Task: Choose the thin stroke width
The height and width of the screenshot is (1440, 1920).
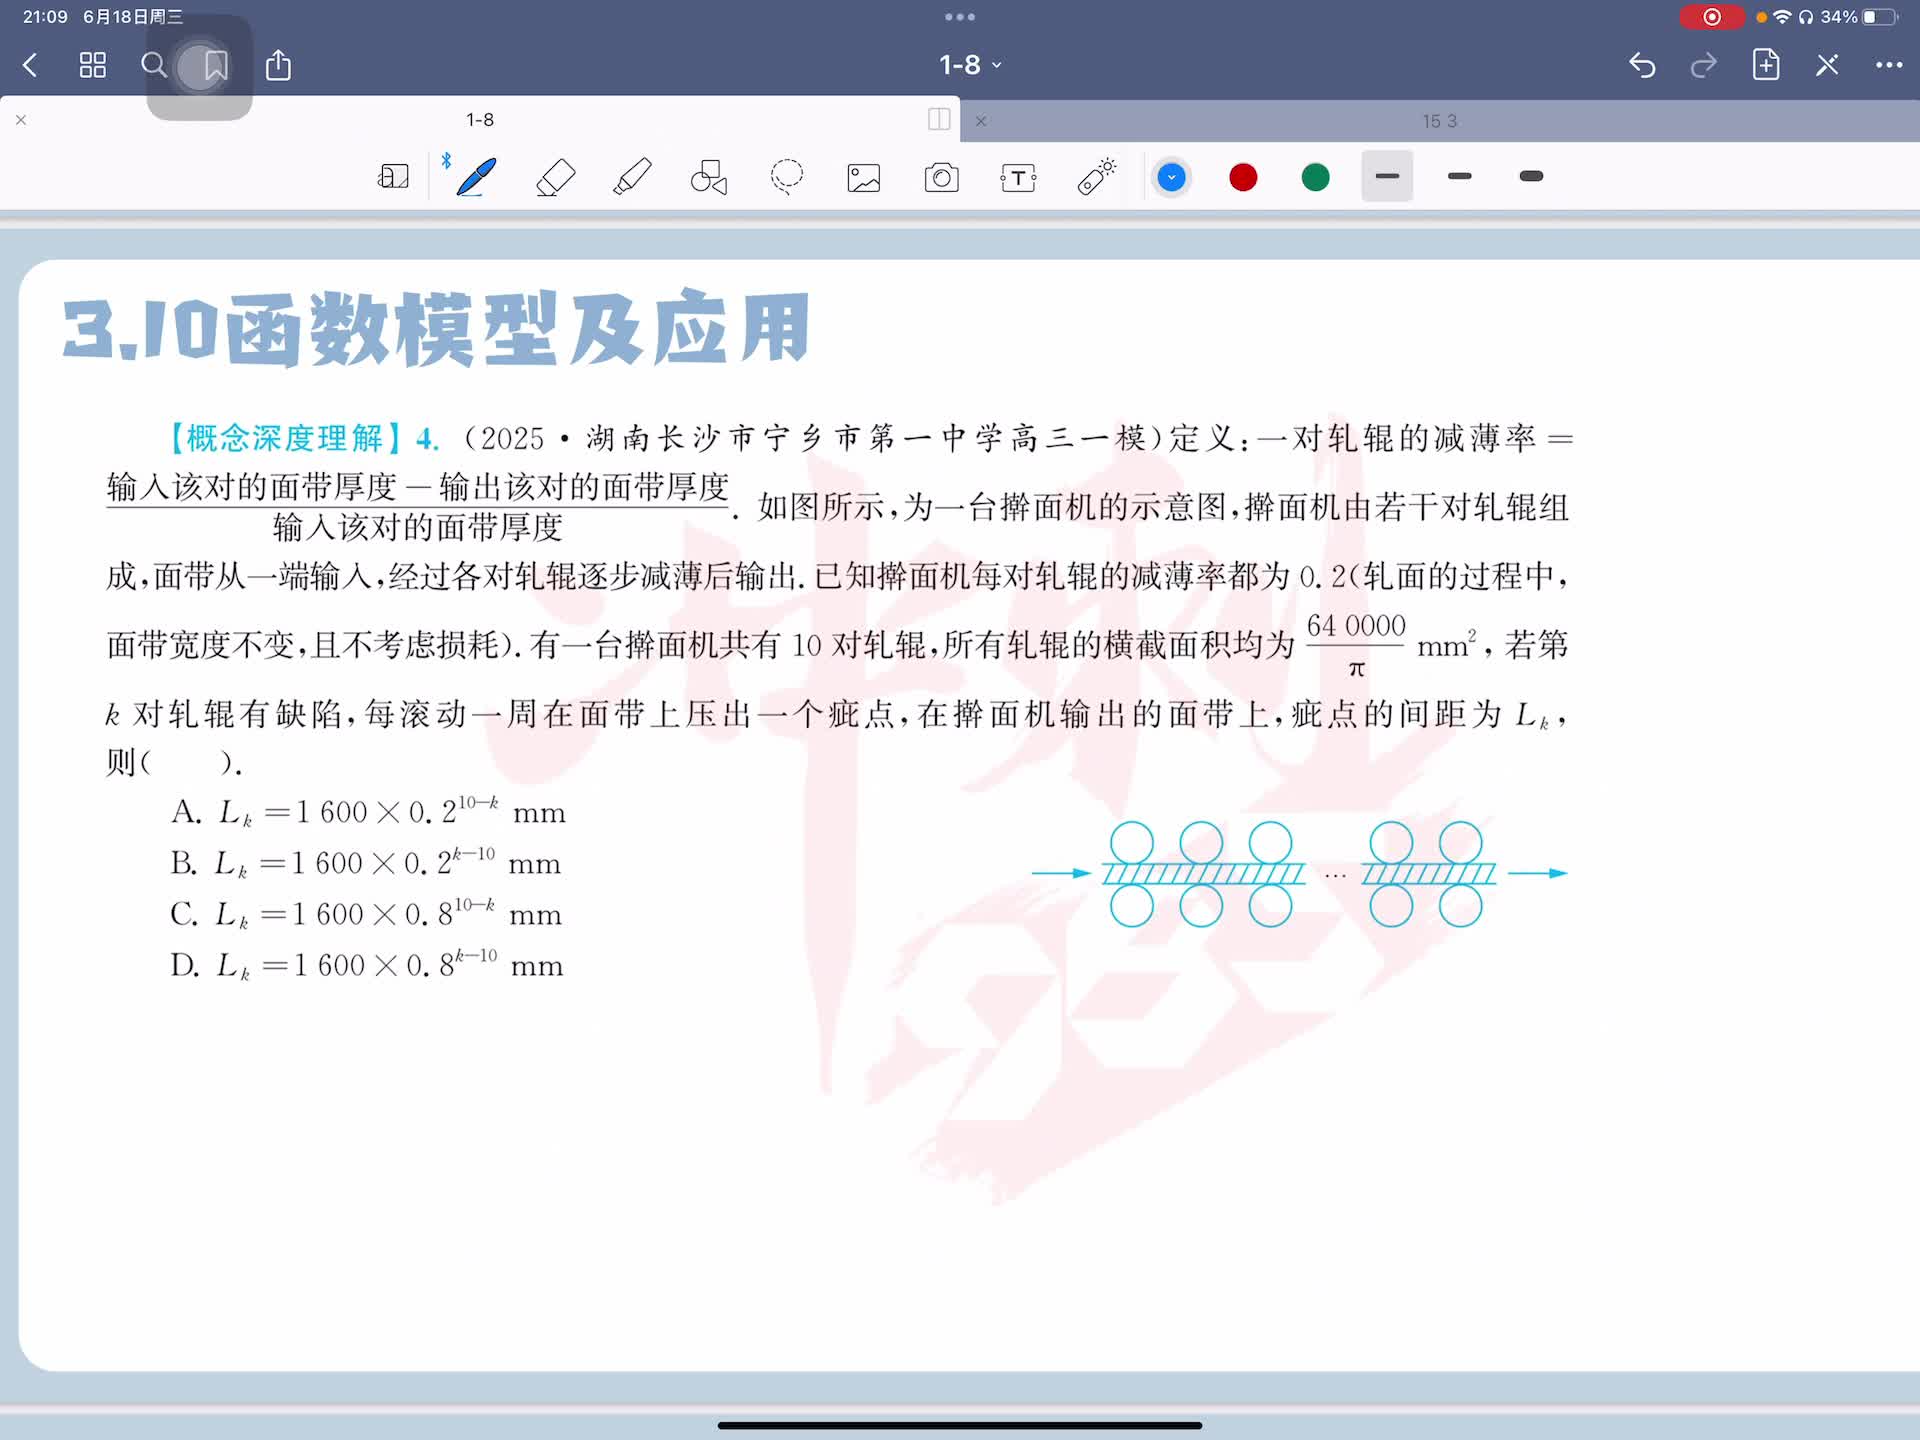Action: coord(1387,176)
